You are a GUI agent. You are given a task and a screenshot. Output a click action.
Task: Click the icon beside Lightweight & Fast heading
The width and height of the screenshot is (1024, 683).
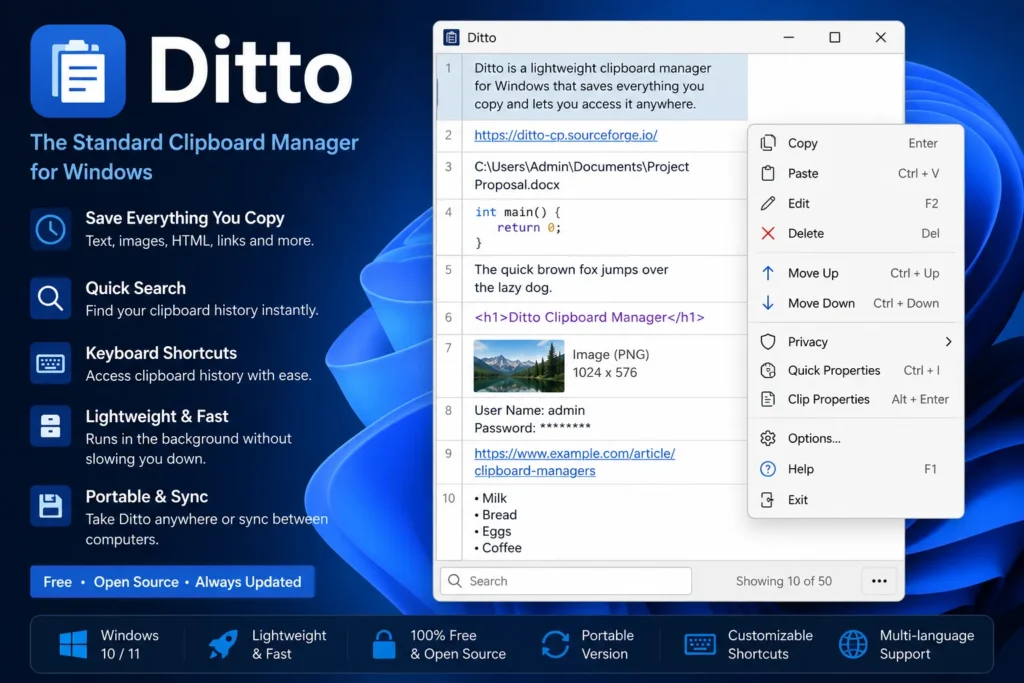[x=50, y=426]
